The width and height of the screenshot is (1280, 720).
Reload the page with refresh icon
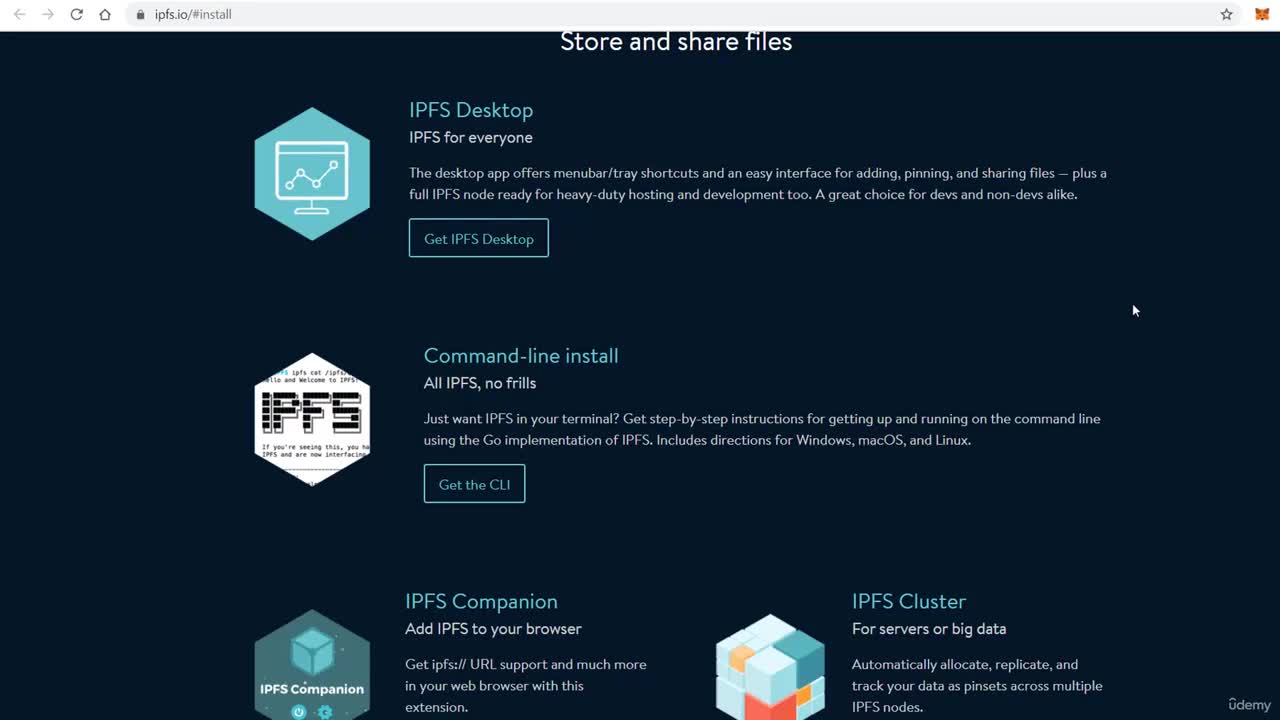click(x=76, y=15)
